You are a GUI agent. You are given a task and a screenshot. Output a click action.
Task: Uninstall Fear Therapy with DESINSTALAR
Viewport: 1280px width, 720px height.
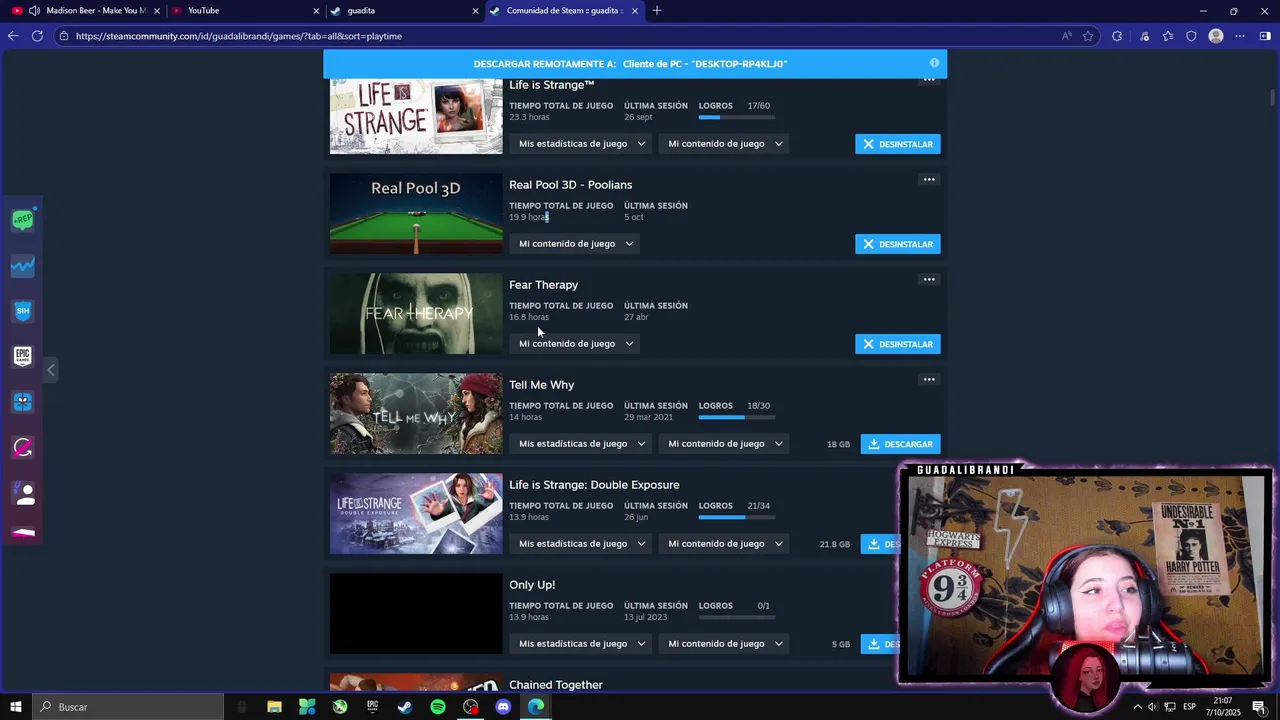[898, 344]
